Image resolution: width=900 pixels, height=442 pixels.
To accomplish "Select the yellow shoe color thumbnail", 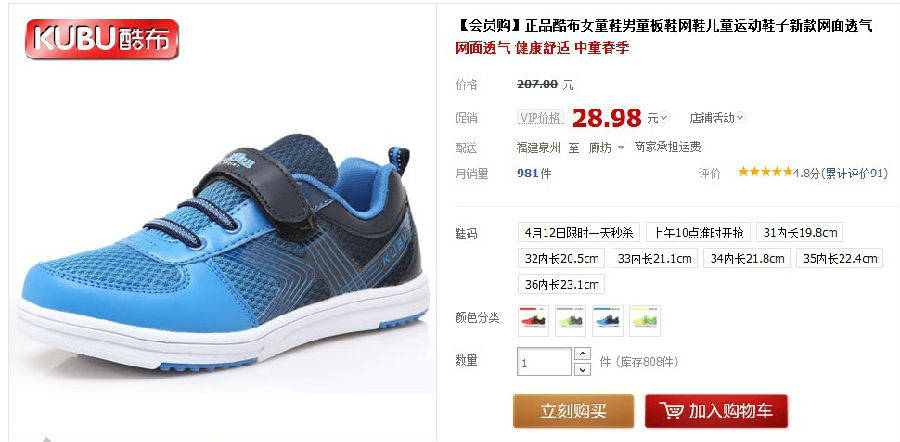I will (x=645, y=321).
